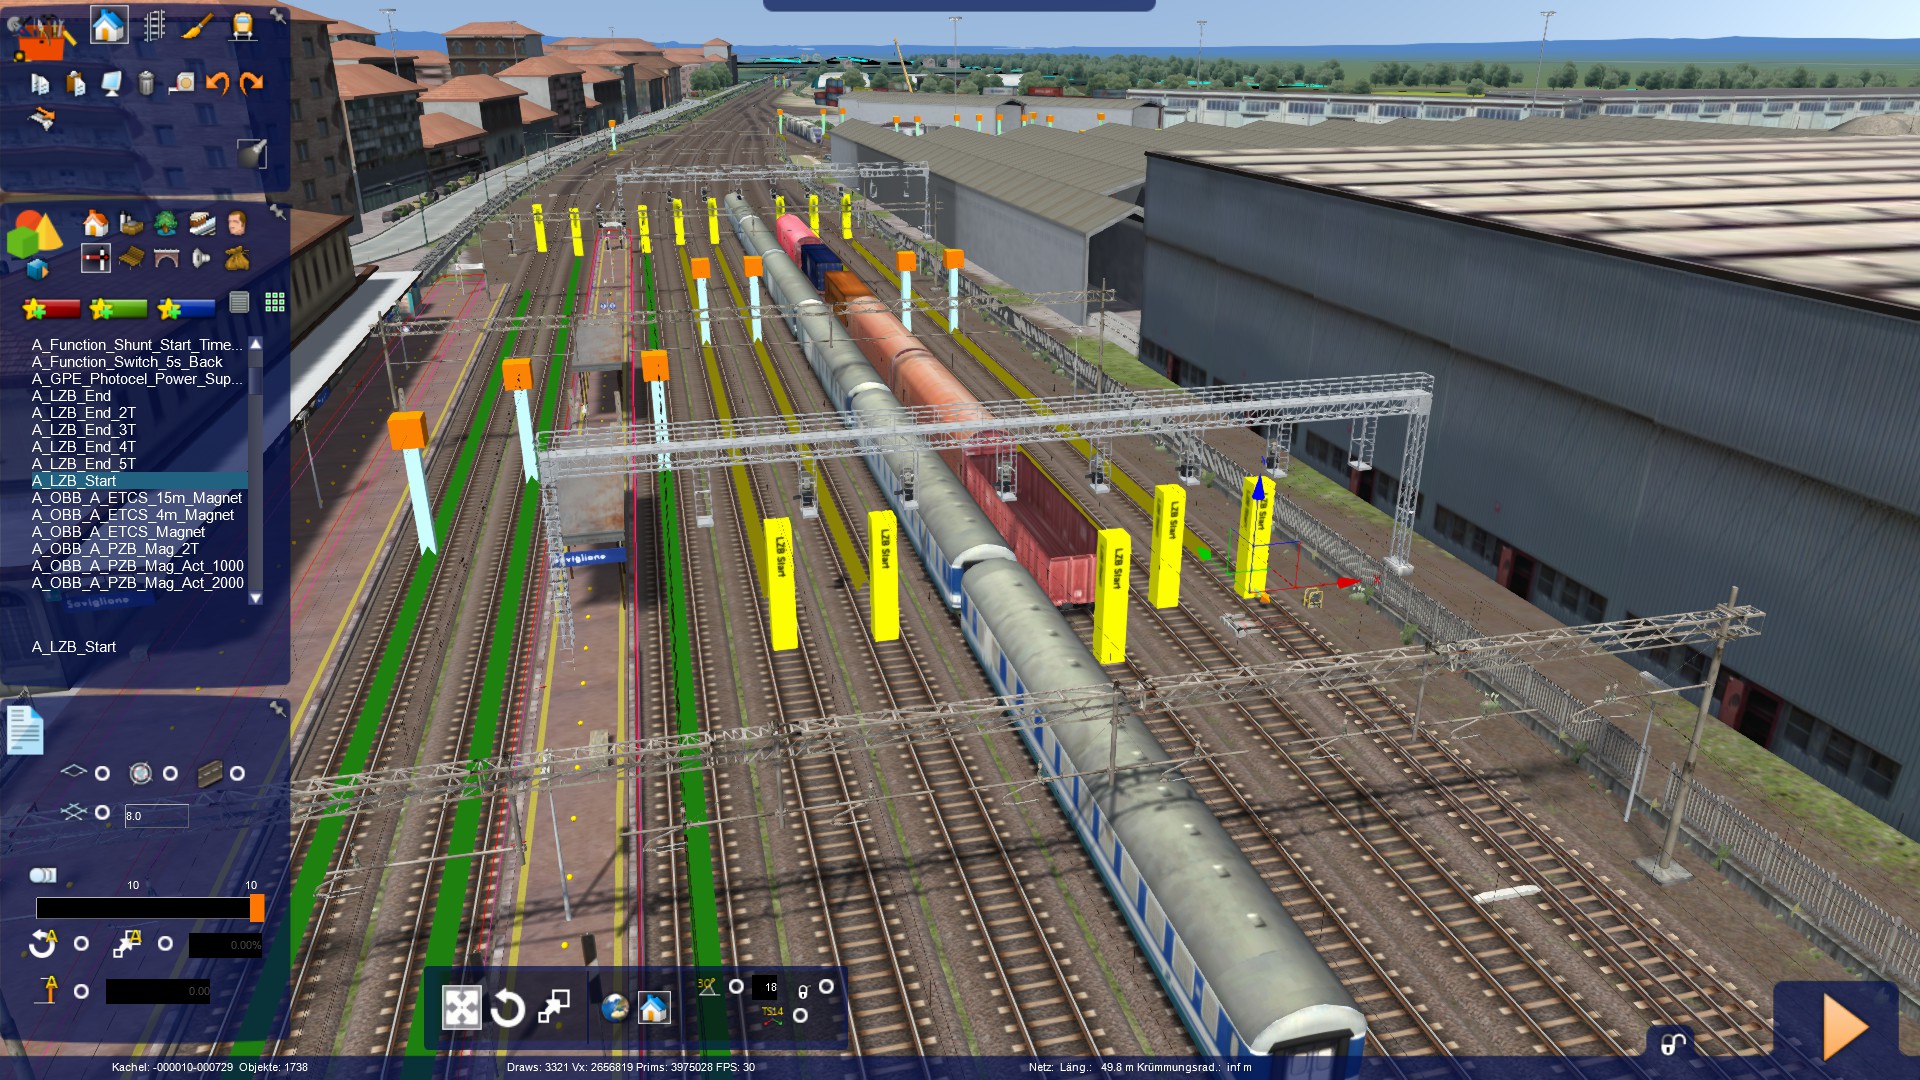
Task: Select the bridge arch category icon
Action: (x=166, y=259)
